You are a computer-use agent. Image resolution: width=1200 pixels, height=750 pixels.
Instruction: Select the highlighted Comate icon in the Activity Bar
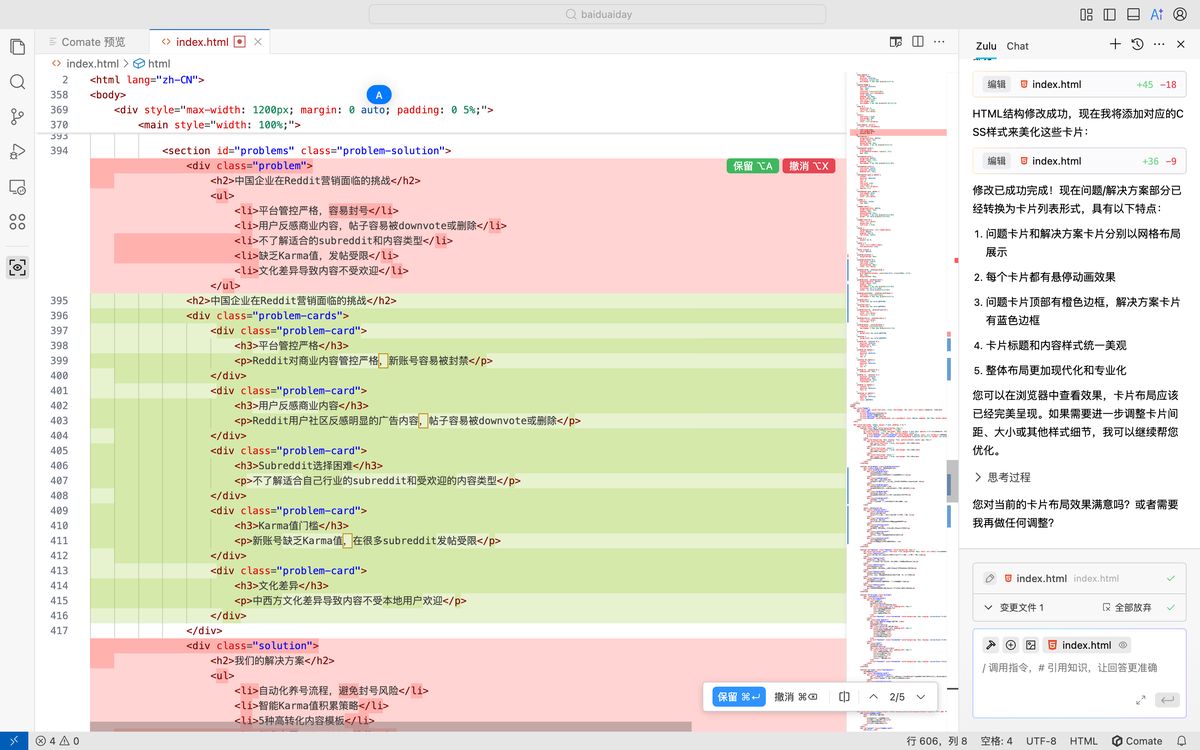coord(17,267)
